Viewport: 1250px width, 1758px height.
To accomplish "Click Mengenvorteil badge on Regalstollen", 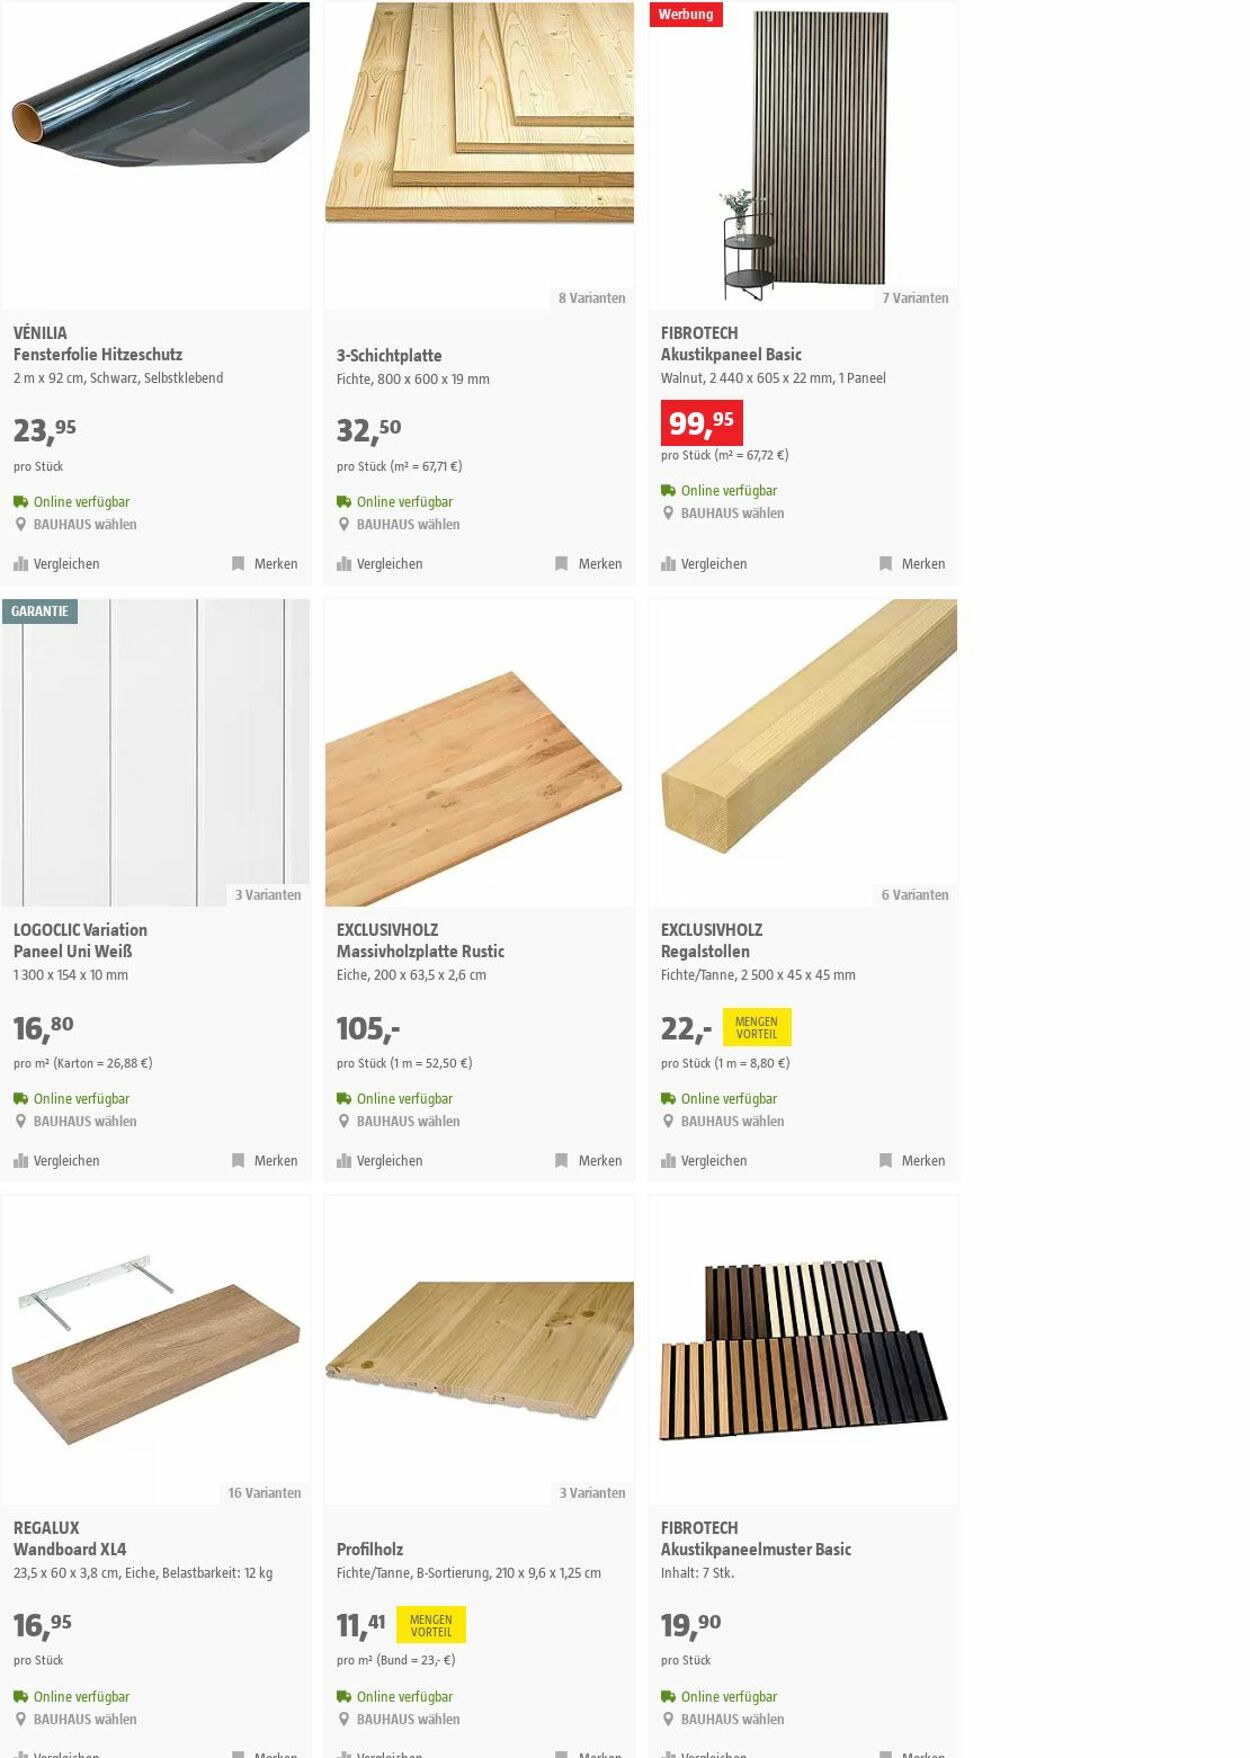I will pyautogui.click(x=757, y=1028).
